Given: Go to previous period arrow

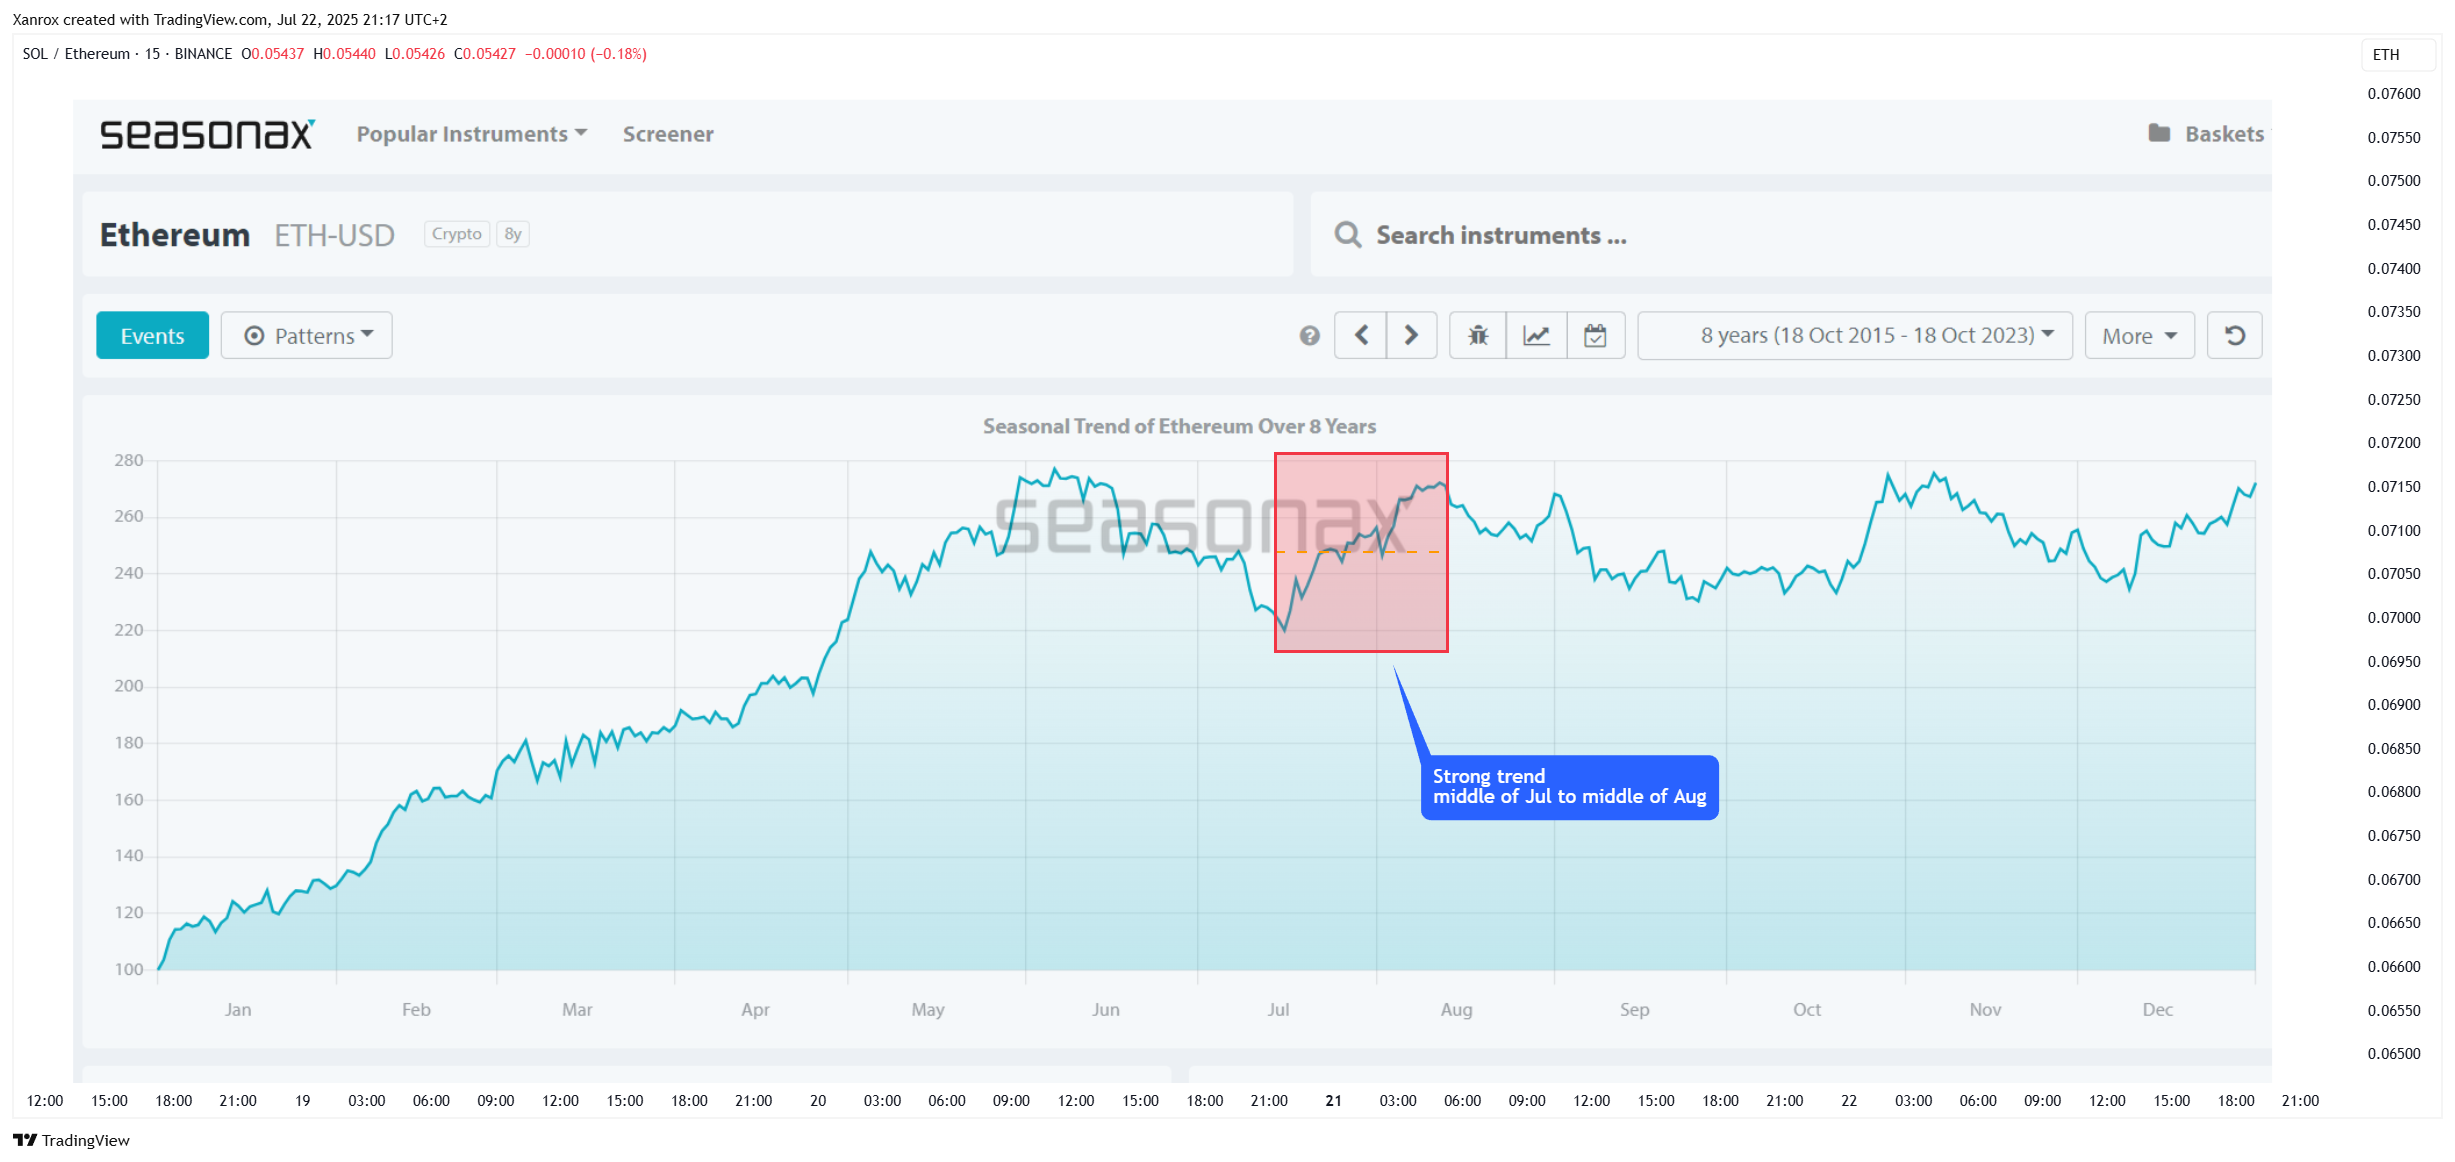Looking at the screenshot, I should click(1361, 335).
